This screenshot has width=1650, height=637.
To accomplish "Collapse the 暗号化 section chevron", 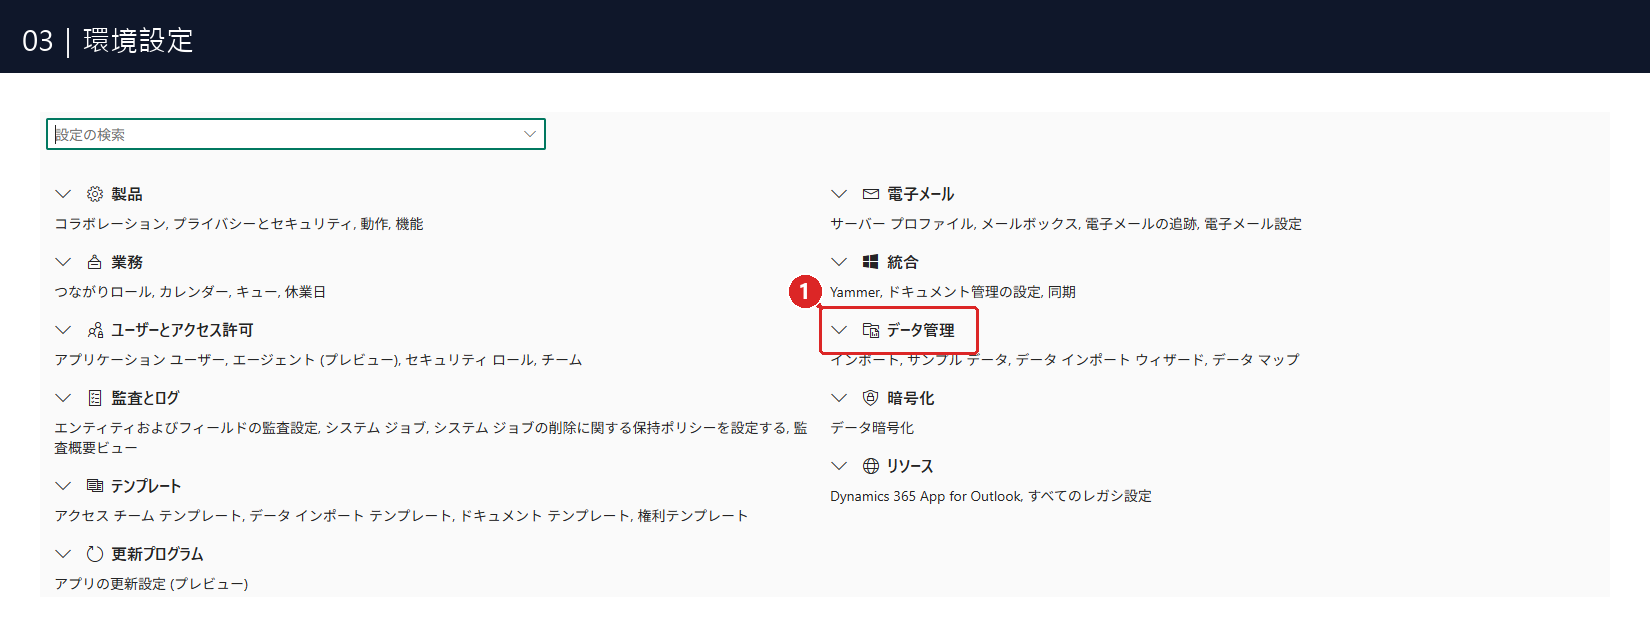I will pyautogui.click(x=839, y=398).
